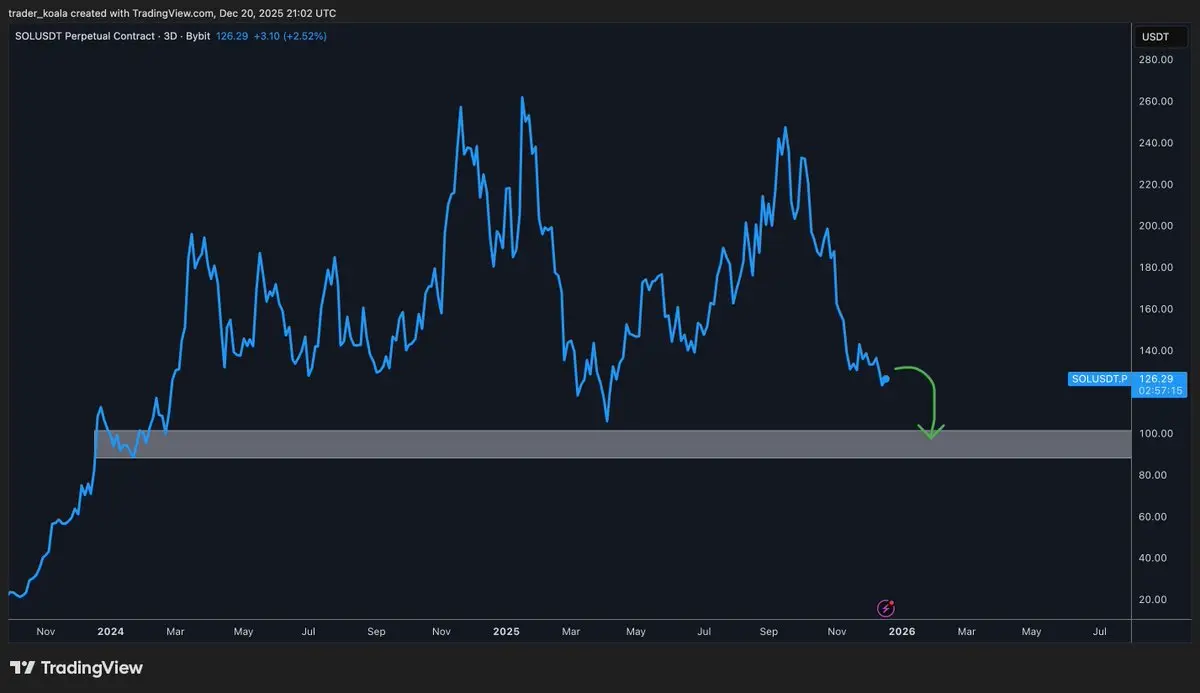The width and height of the screenshot is (1200, 693).
Task: Click the 02:57:15 bar countdown
Action: 1162,391
